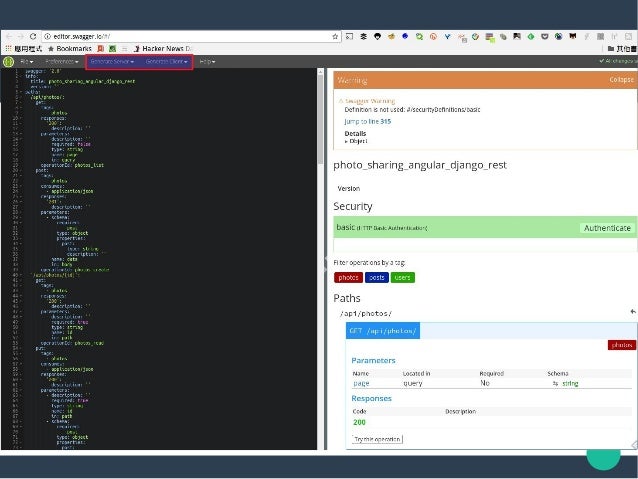Viewport: 638px width, 479px height.
Task: Click the Try this operation button
Action: (x=377, y=439)
